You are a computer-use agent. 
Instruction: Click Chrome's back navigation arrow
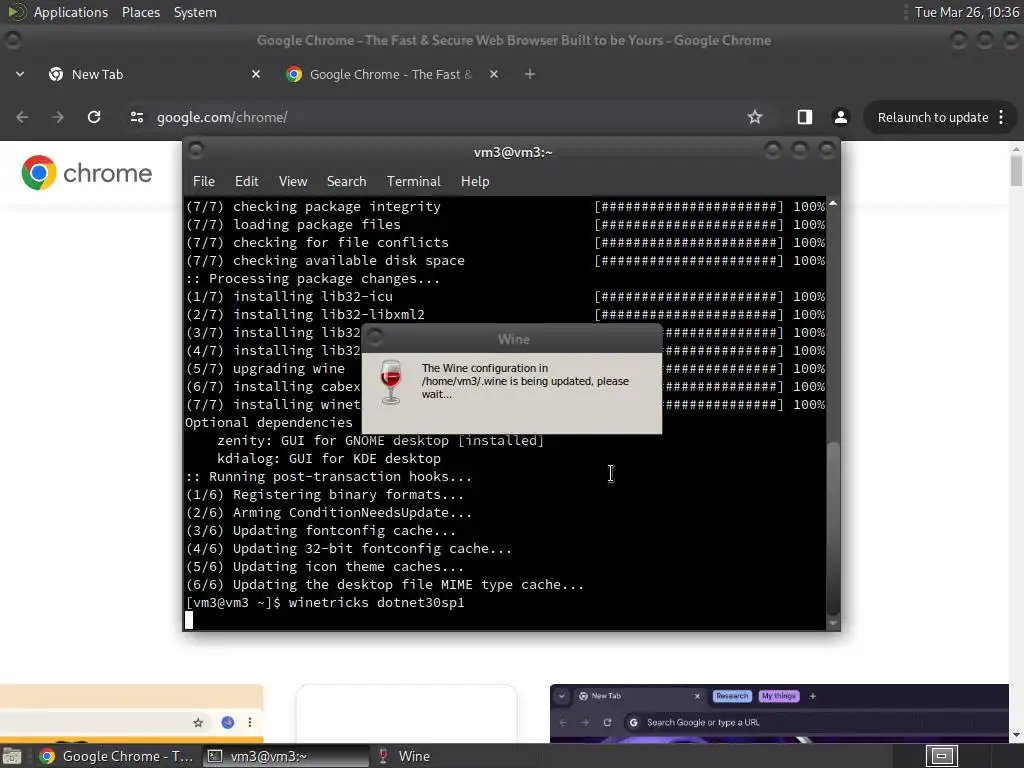coord(22,117)
